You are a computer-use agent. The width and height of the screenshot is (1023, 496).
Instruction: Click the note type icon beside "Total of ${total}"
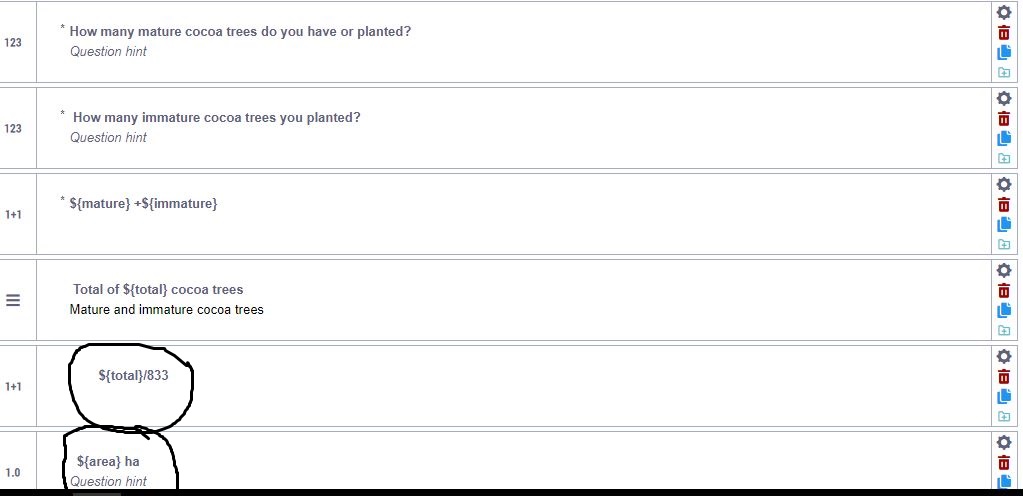click(x=14, y=300)
